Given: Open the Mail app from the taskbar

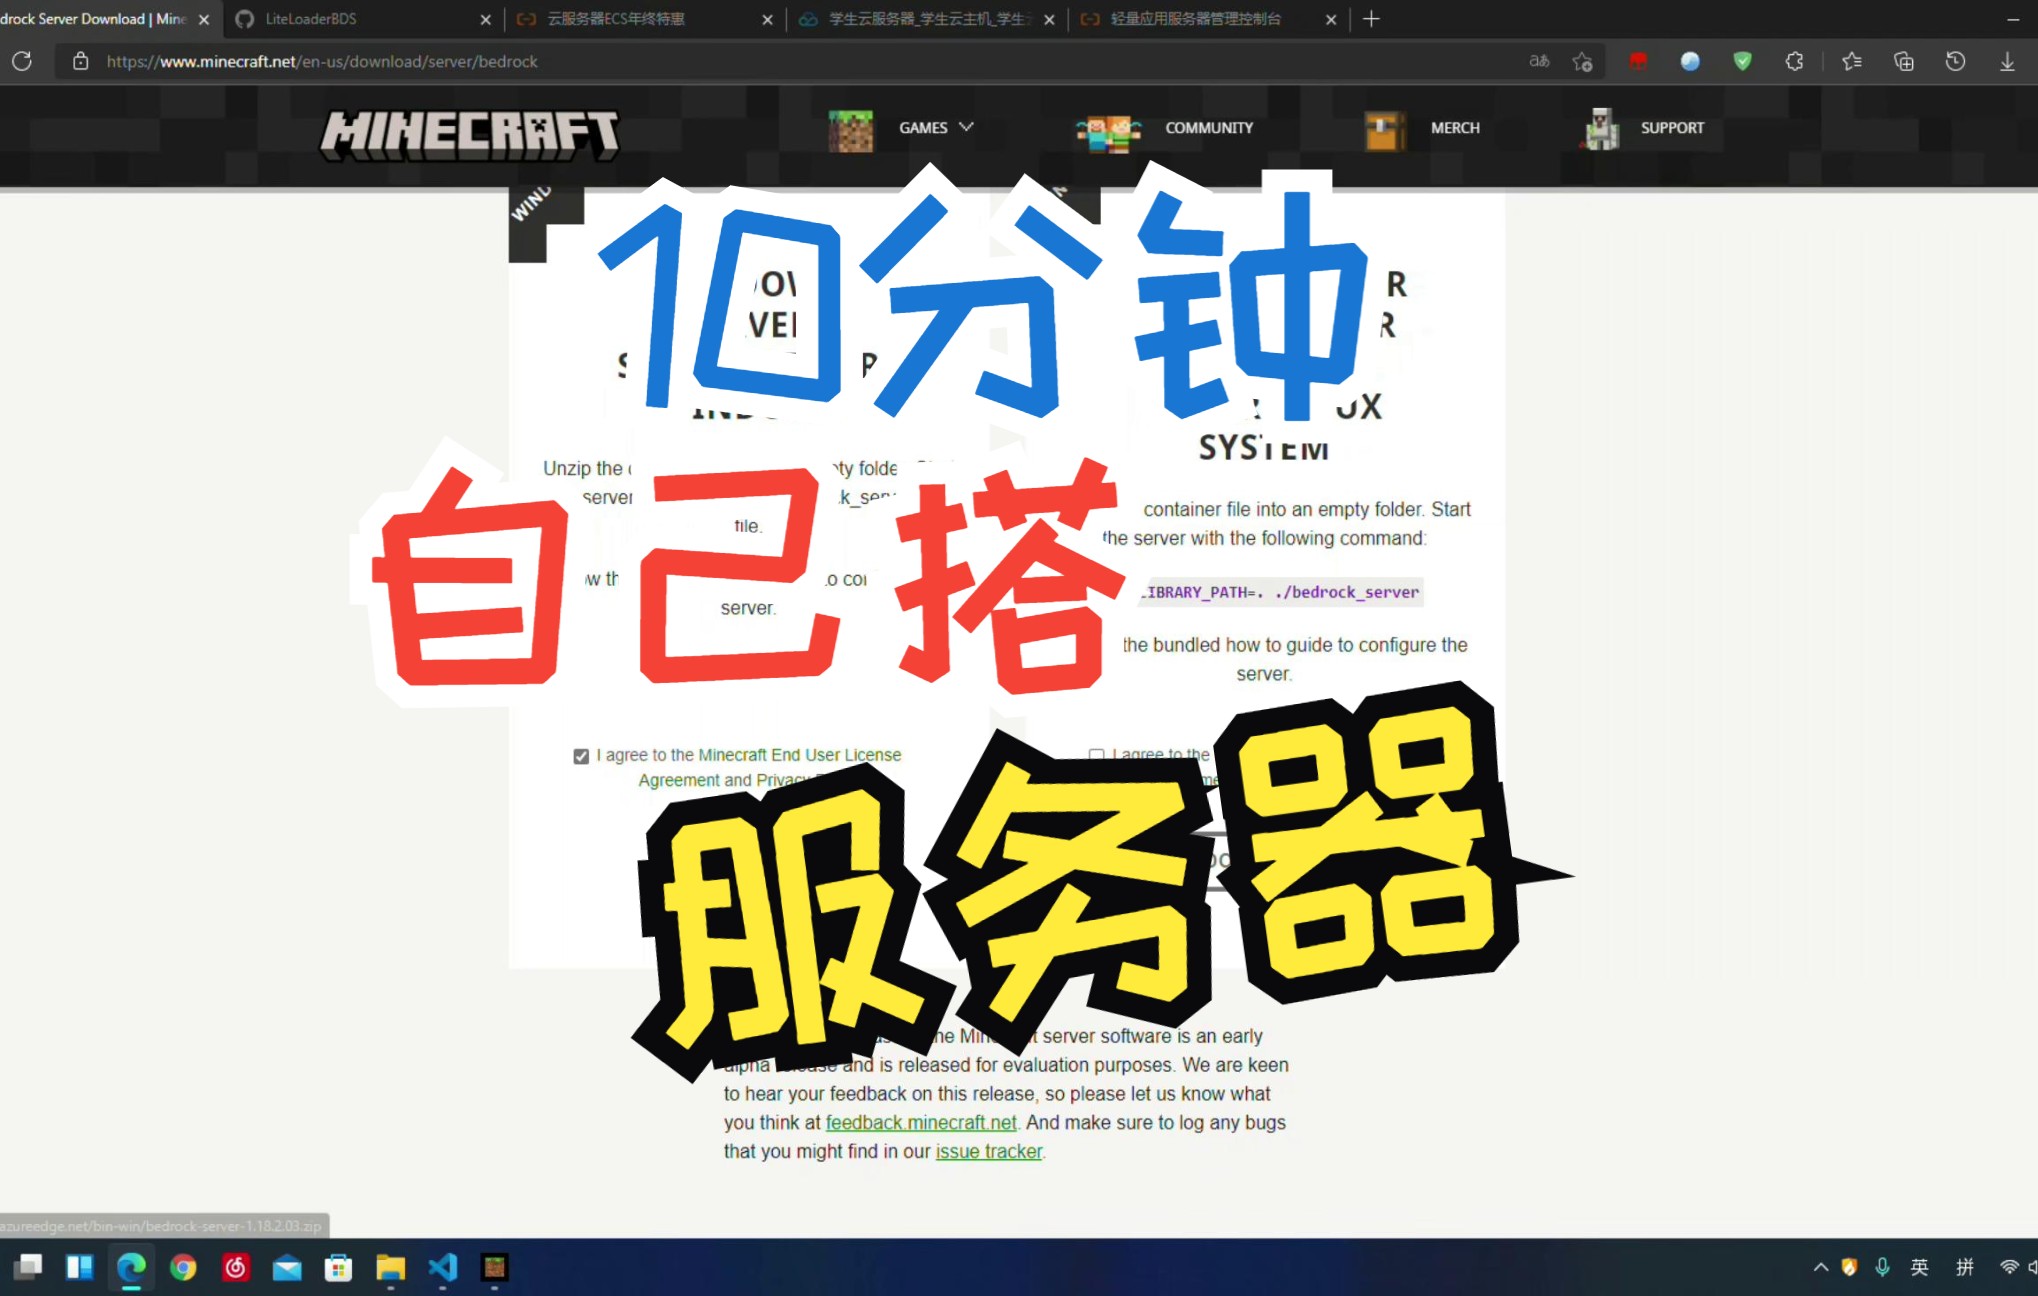Looking at the screenshot, I should [287, 1267].
